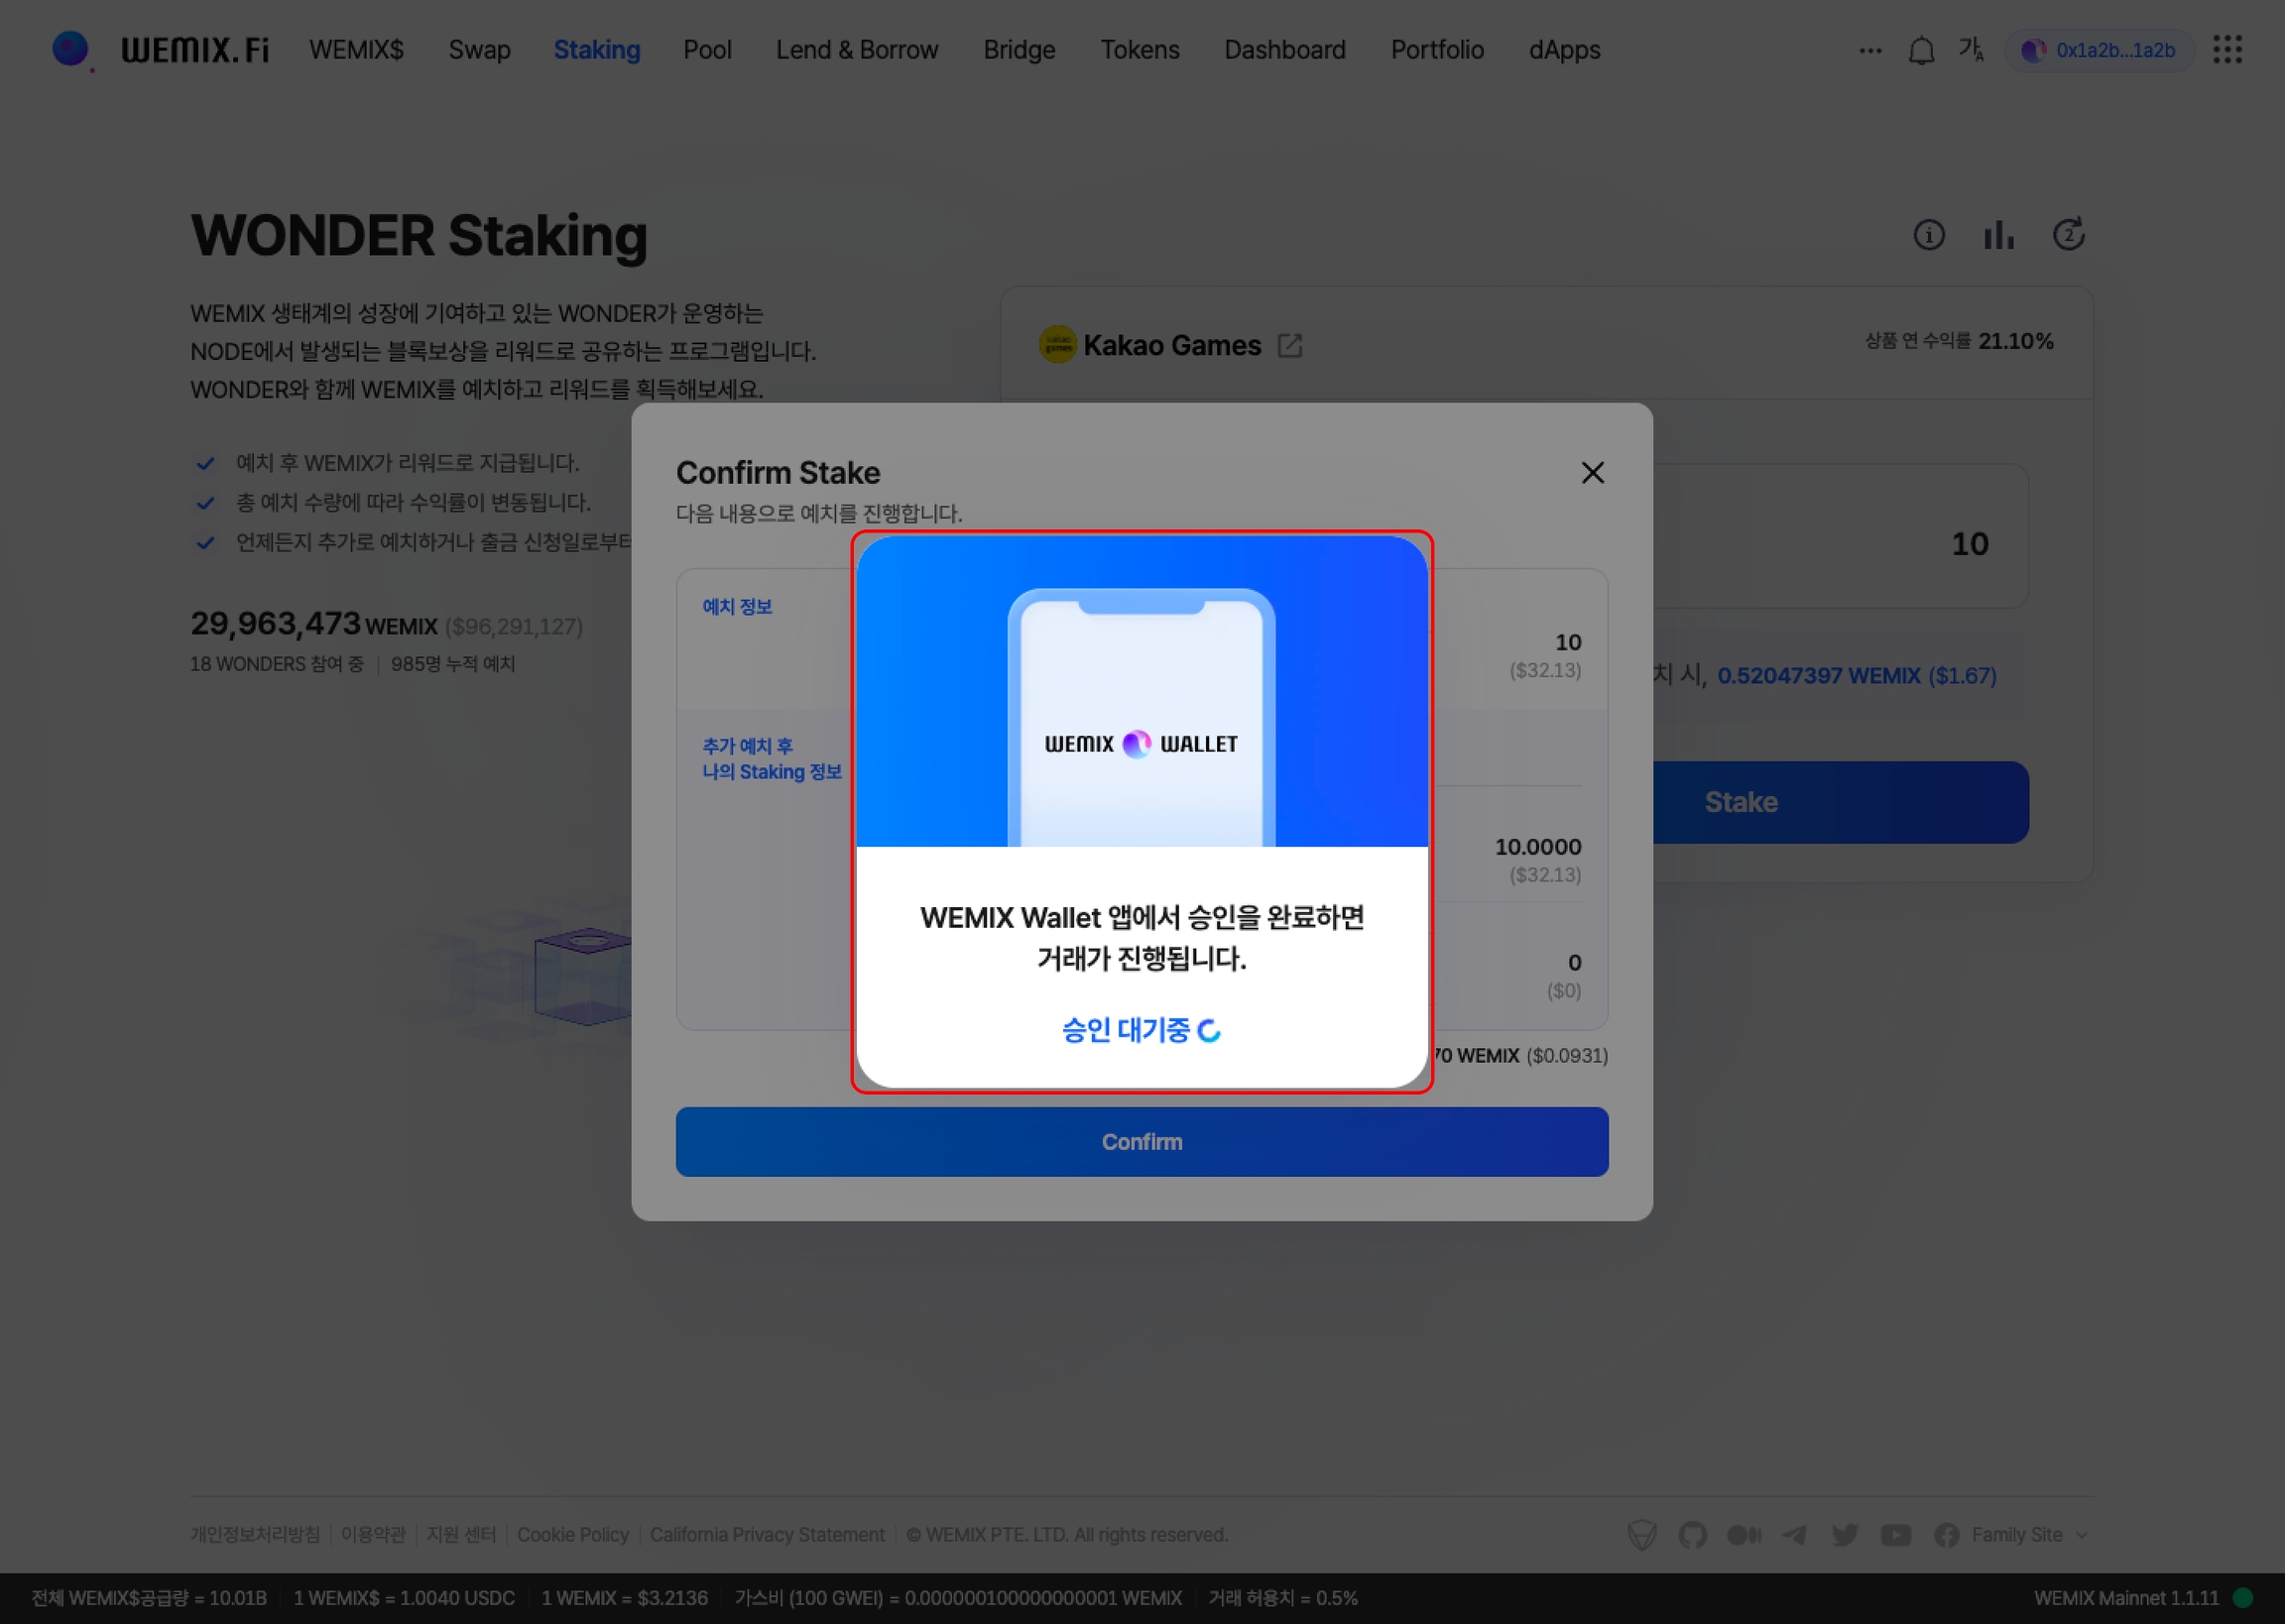
Task: Open the bar chart statistics icon
Action: click(x=1998, y=235)
